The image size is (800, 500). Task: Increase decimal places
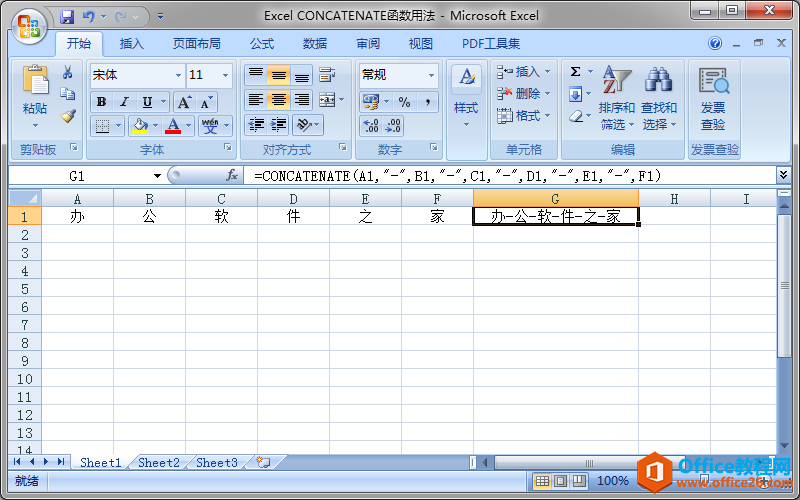[371, 126]
